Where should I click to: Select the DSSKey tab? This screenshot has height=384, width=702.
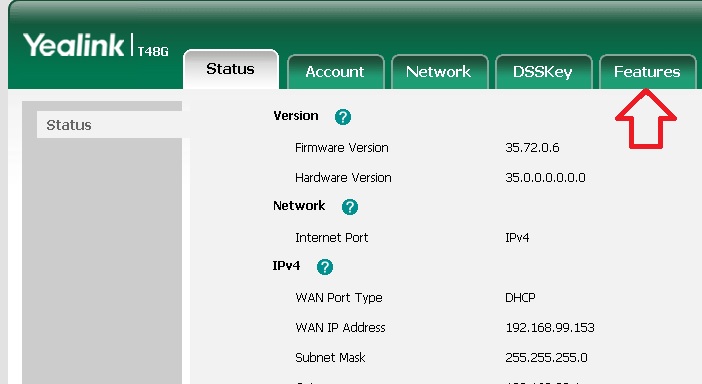[x=543, y=72]
